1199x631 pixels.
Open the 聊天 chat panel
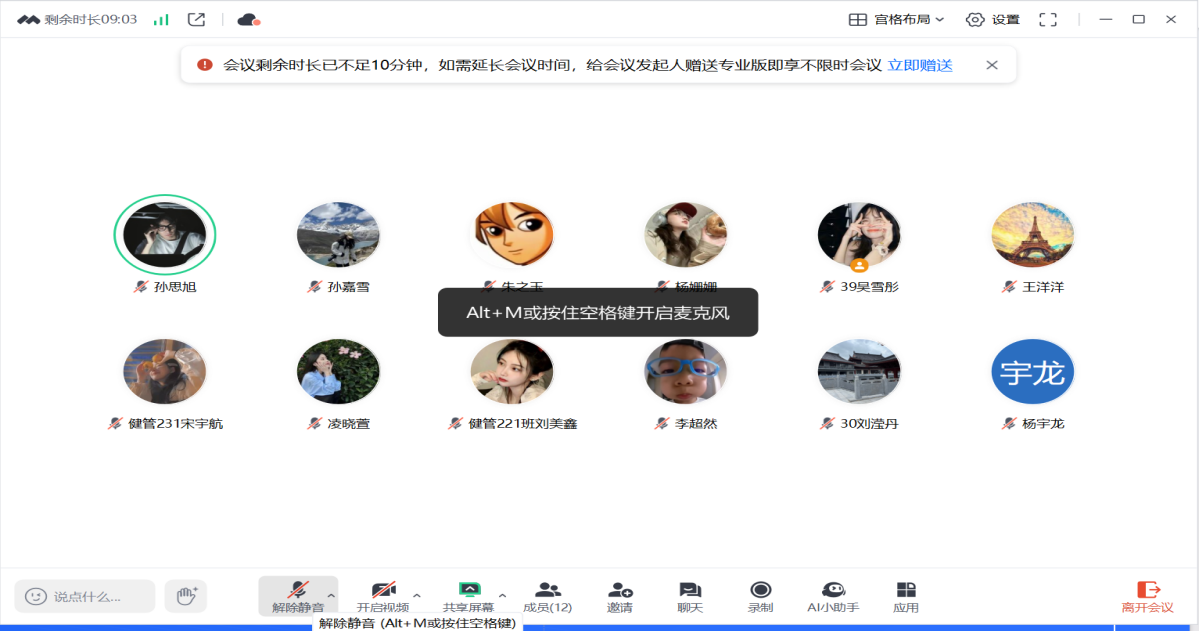[690, 595]
